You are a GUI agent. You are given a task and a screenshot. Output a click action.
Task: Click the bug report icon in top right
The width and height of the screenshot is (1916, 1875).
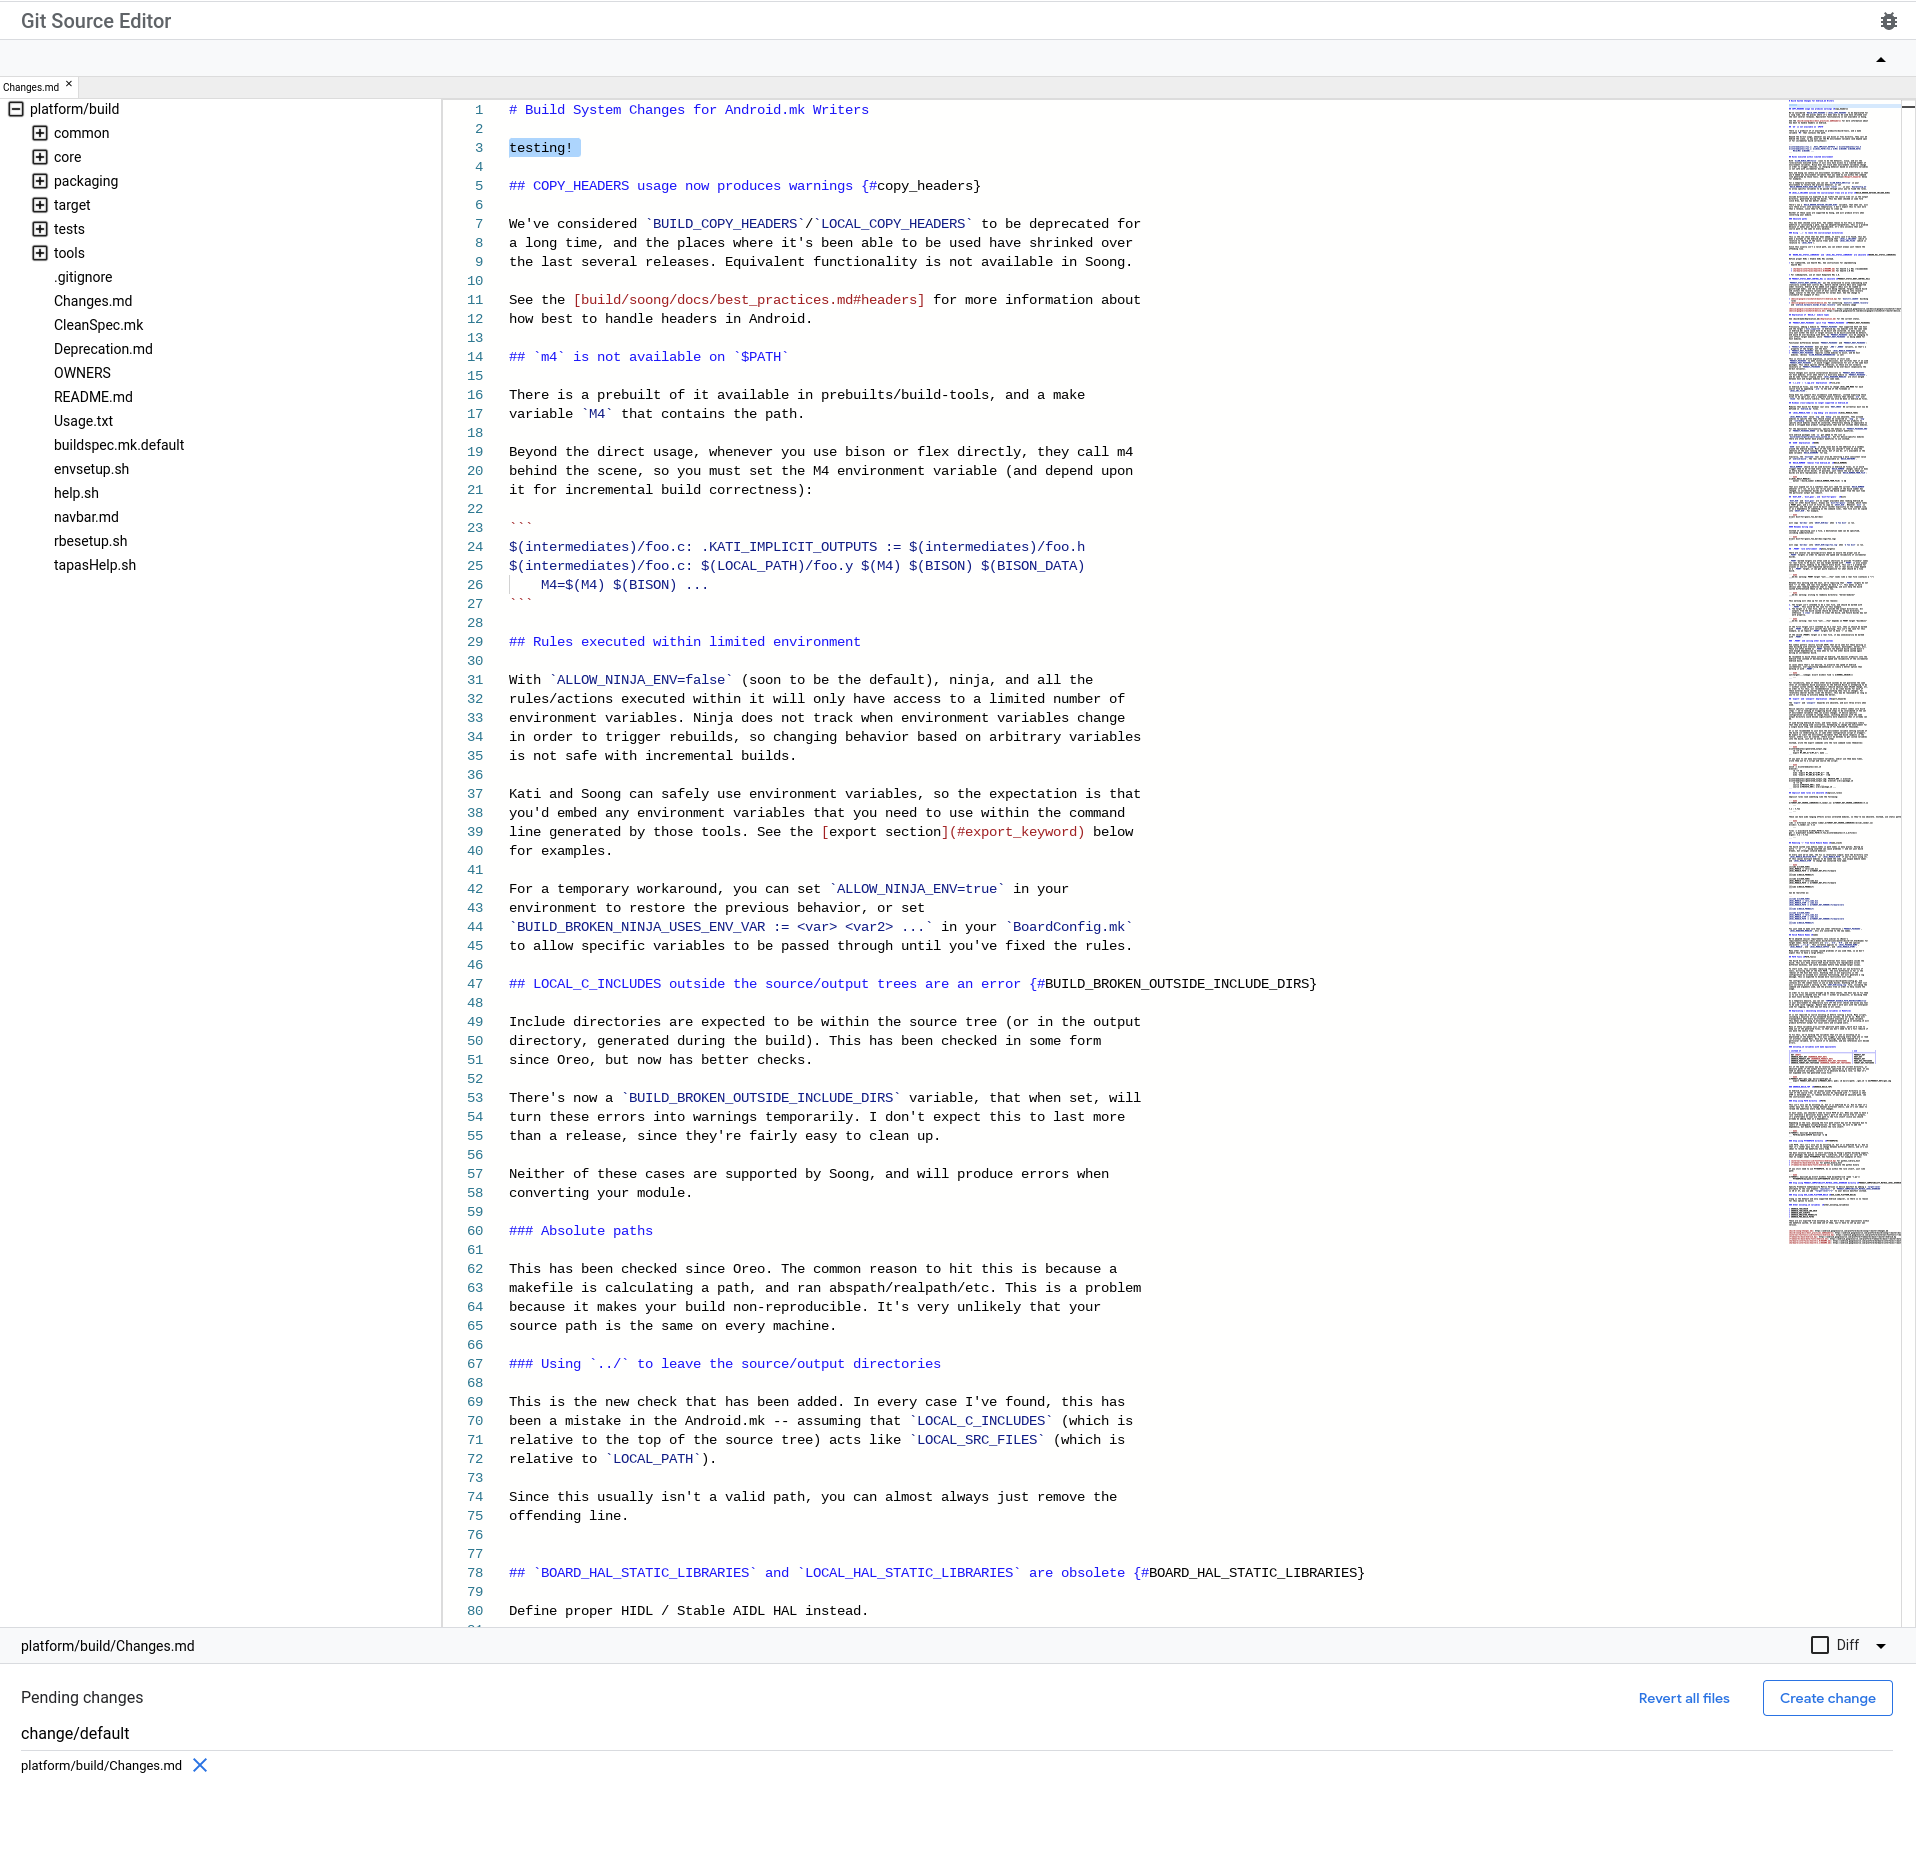pyautogui.click(x=1888, y=20)
